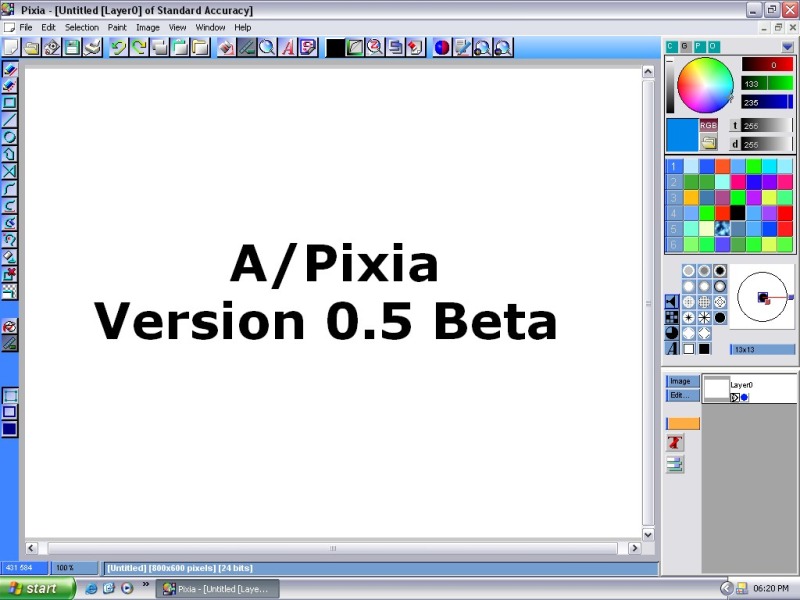Screen dimensions: 800x600
Task: Click the large letter A brush text icon
Action: coord(672,348)
